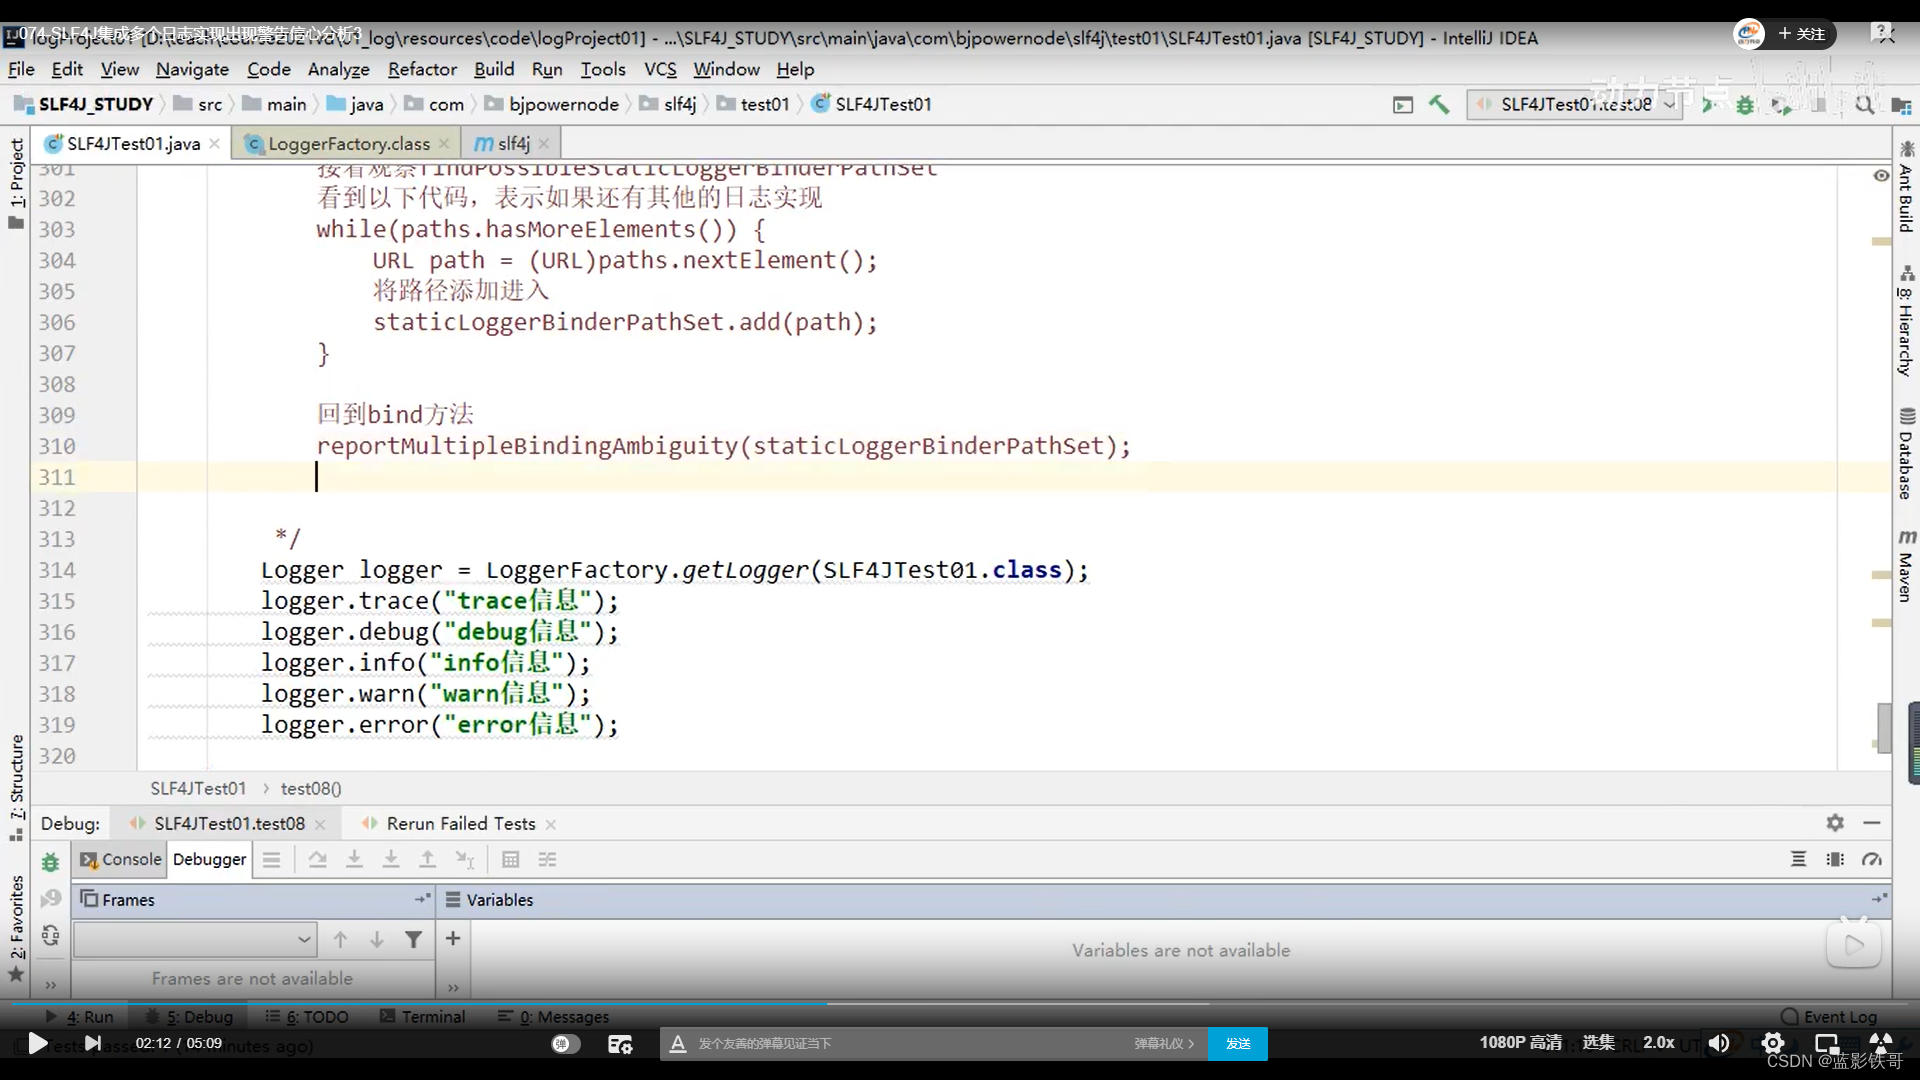Click the Force Step Into icon
The image size is (1920, 1080).
pyautogui.click(x=391, y=859)
